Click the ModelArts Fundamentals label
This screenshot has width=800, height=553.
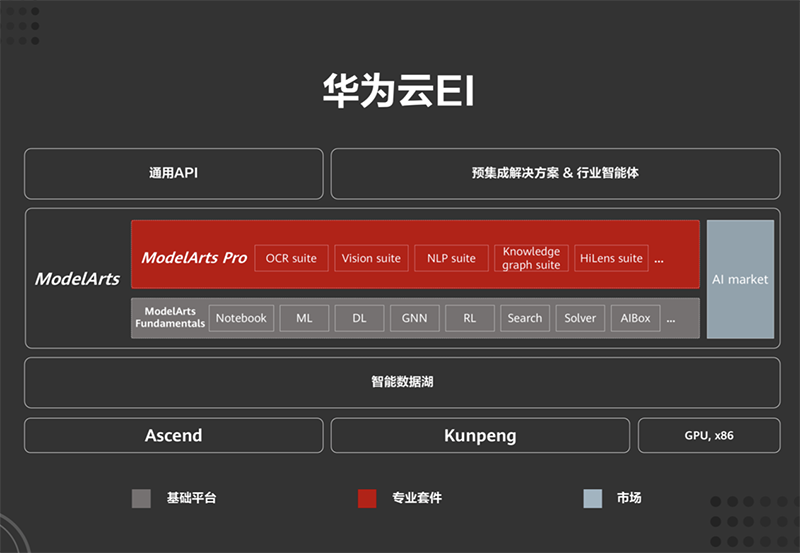[170, 317]
